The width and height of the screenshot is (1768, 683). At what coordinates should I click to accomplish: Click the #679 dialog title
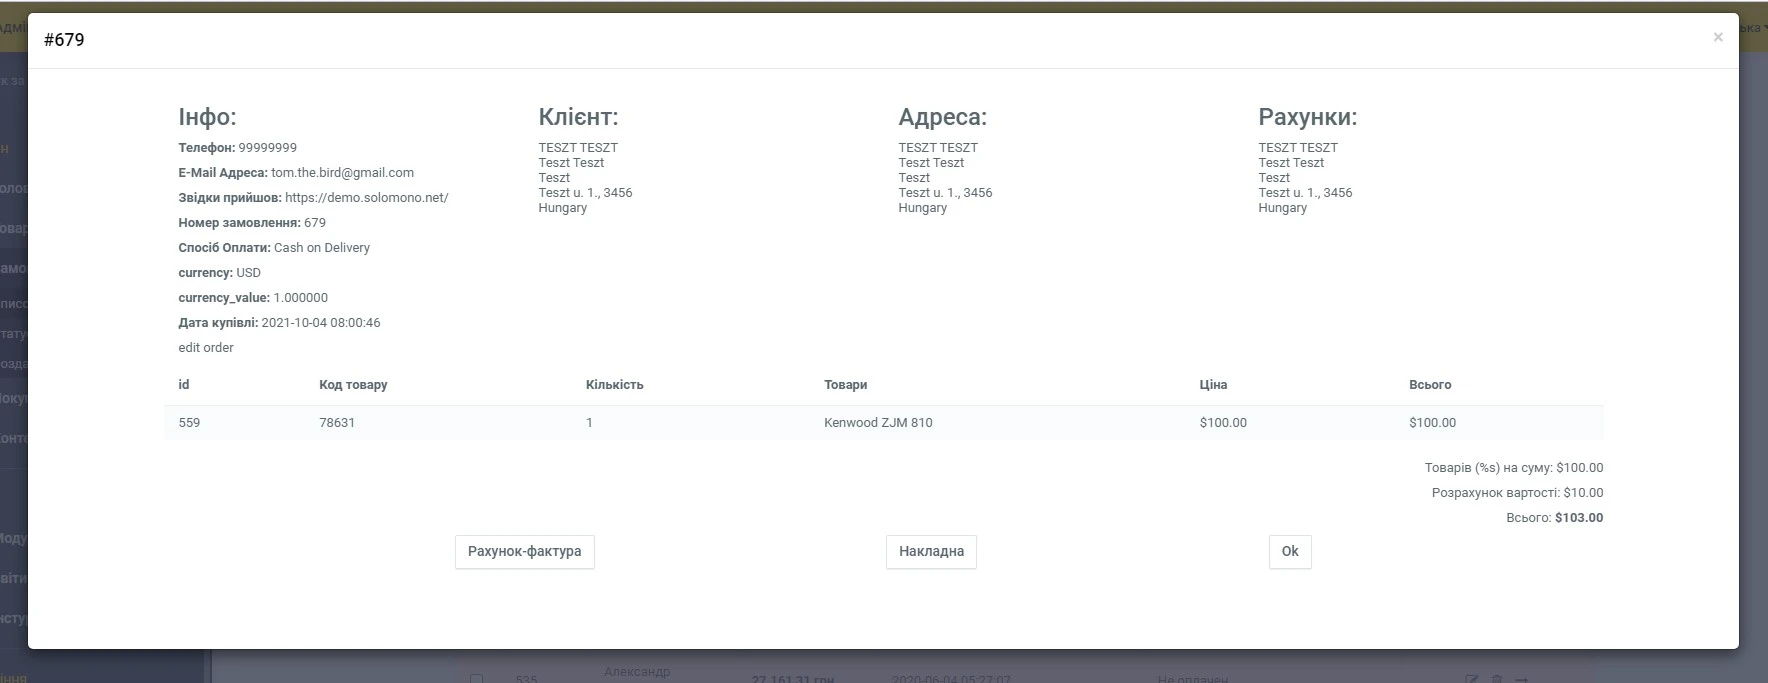[x=64, y=40]
